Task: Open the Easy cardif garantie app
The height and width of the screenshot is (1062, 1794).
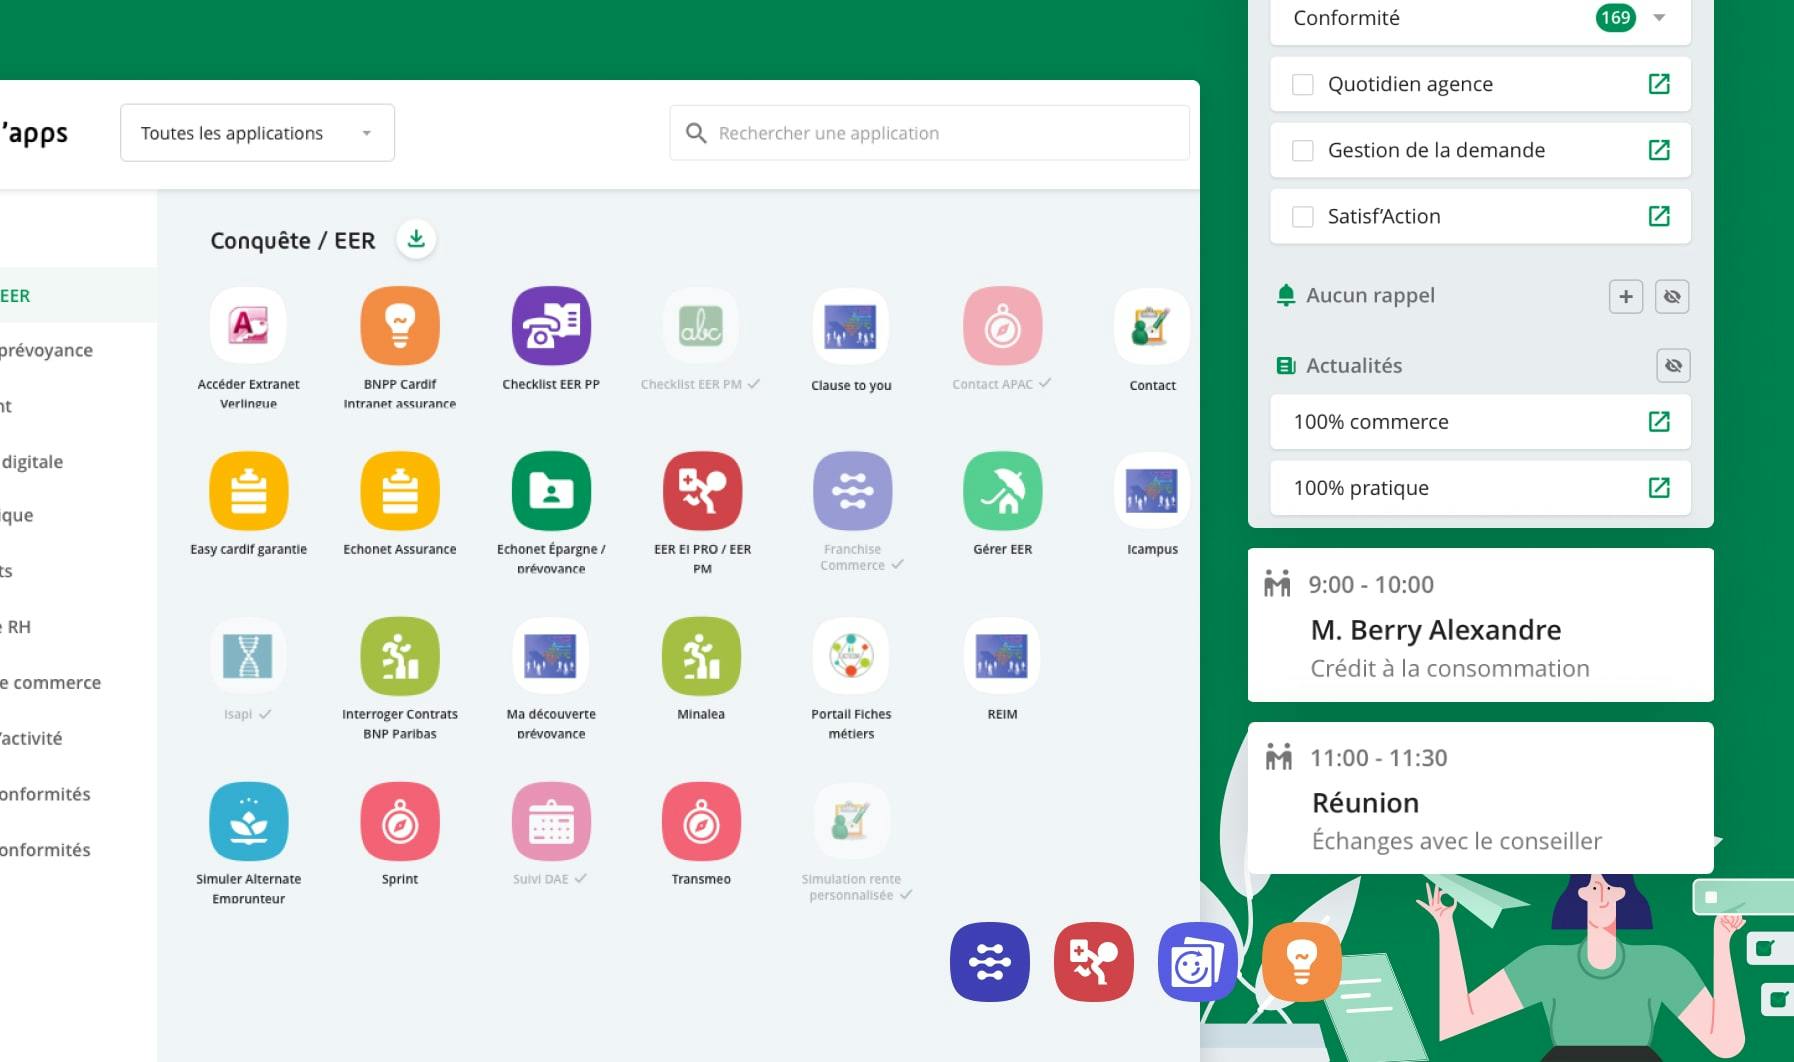Action: coord(248,491)
